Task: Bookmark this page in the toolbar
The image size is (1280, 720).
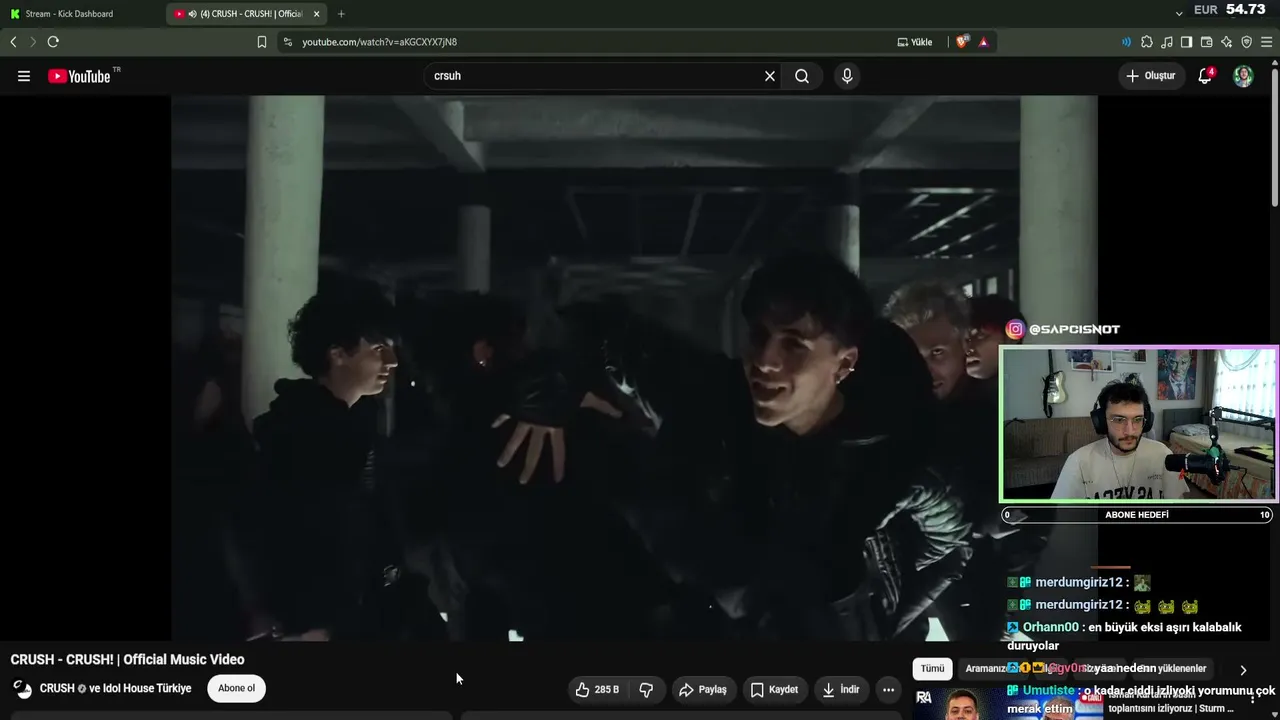Action: point(262,42)
